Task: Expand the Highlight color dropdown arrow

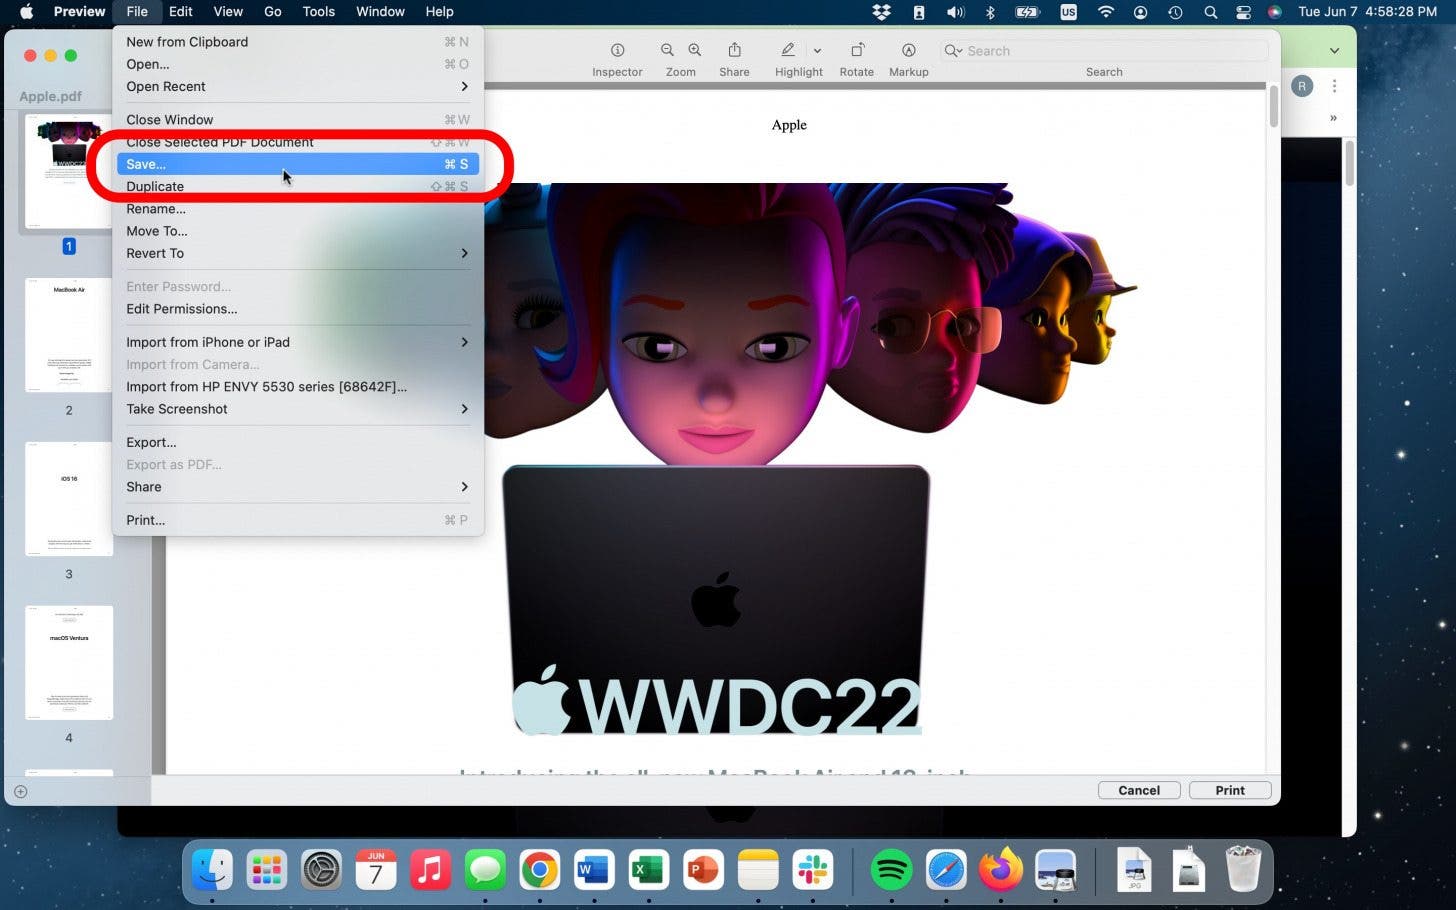Action: [817, 51]
